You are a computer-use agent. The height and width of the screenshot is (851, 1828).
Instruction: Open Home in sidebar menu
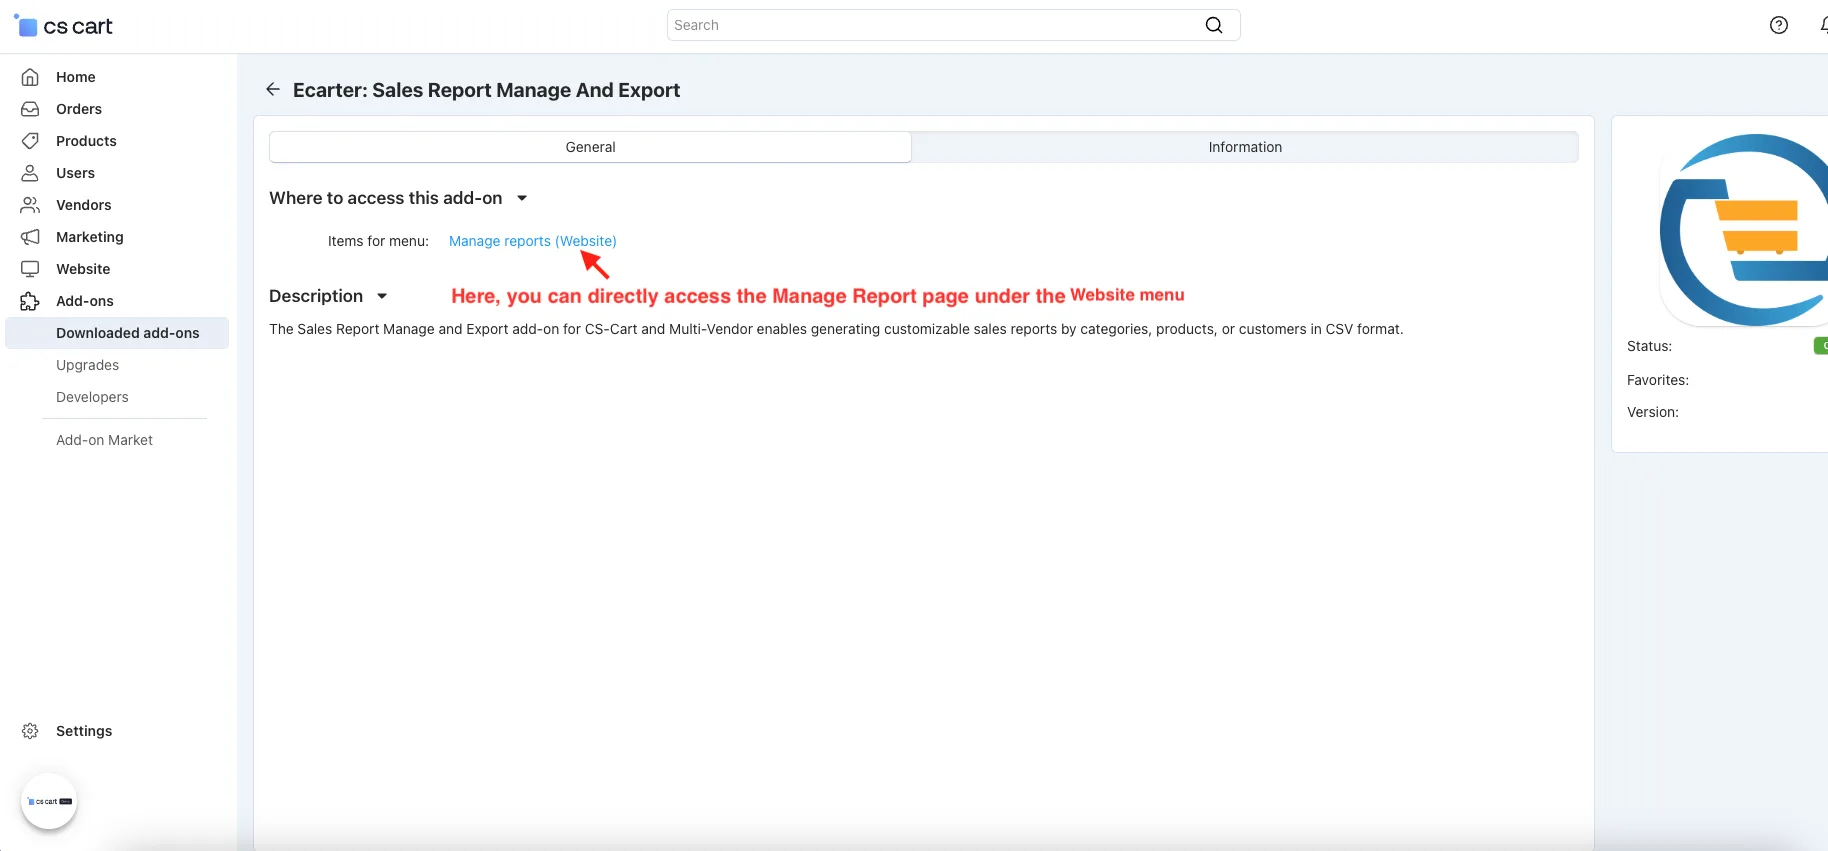[x=76, y=77]
